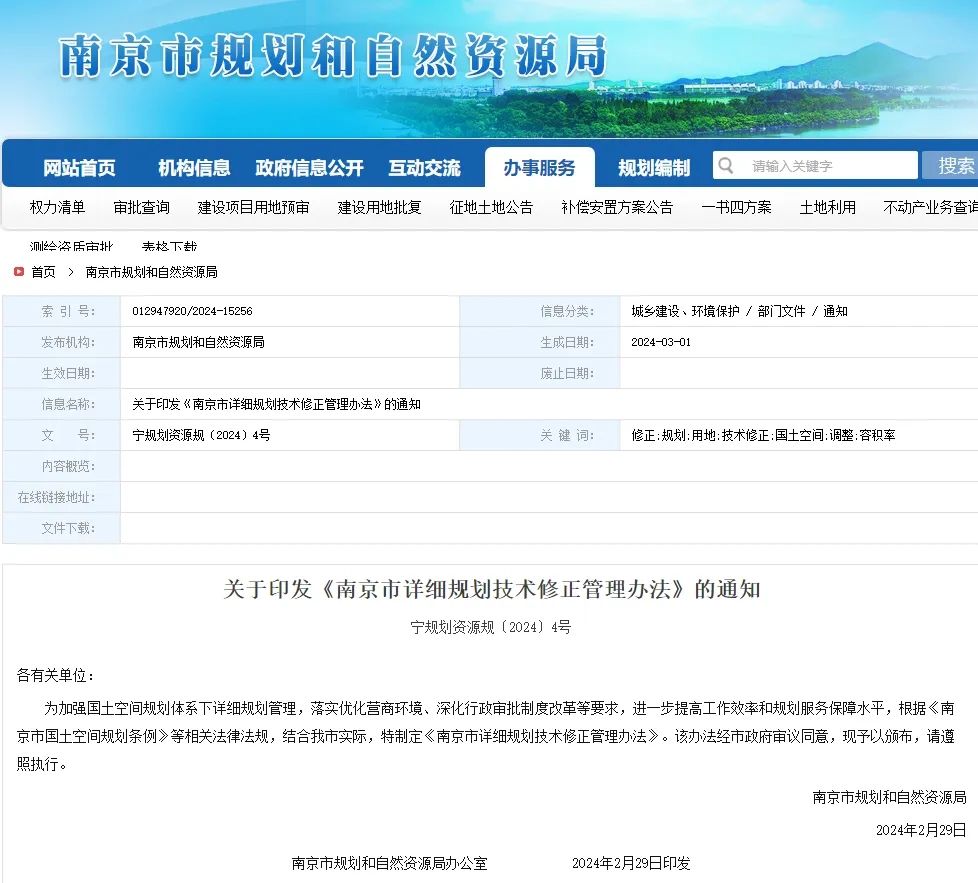Click the signature date 2024年2月29日
978x883 pixels.
click(921, 830)
